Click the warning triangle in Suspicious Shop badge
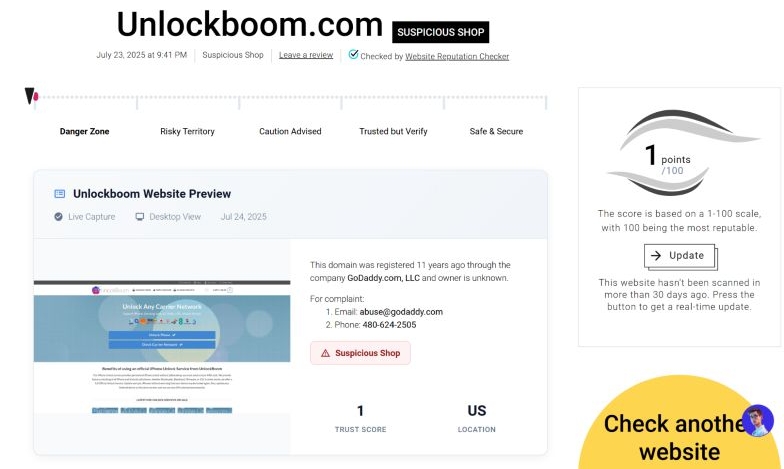The height and width of the screenshot is (469, 784). 325,353
